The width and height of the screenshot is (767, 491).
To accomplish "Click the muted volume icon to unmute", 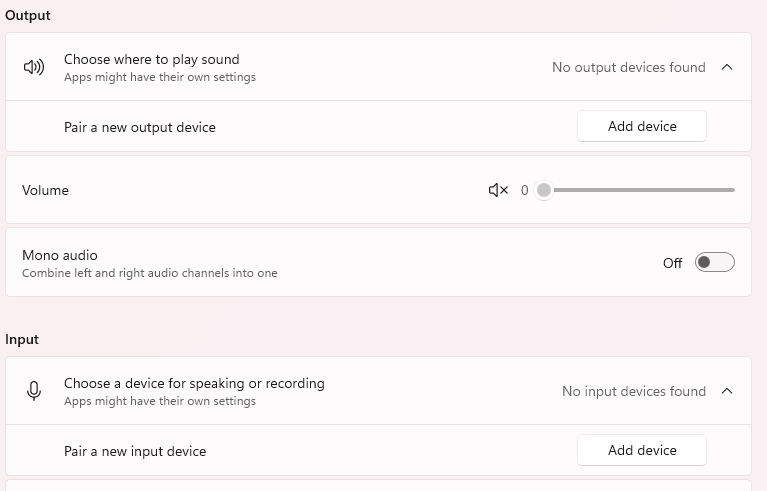I will (498, 190).
